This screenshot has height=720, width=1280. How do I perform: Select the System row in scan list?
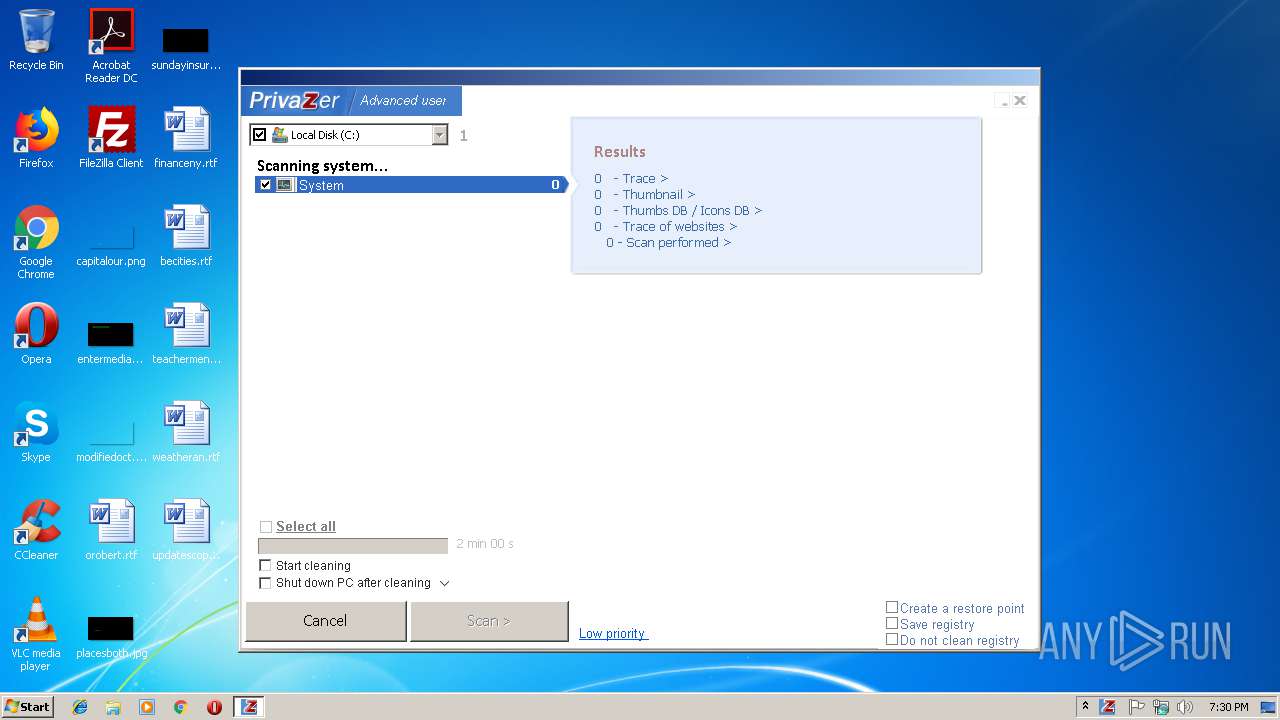pyautogui.click(x=411, y=185)
